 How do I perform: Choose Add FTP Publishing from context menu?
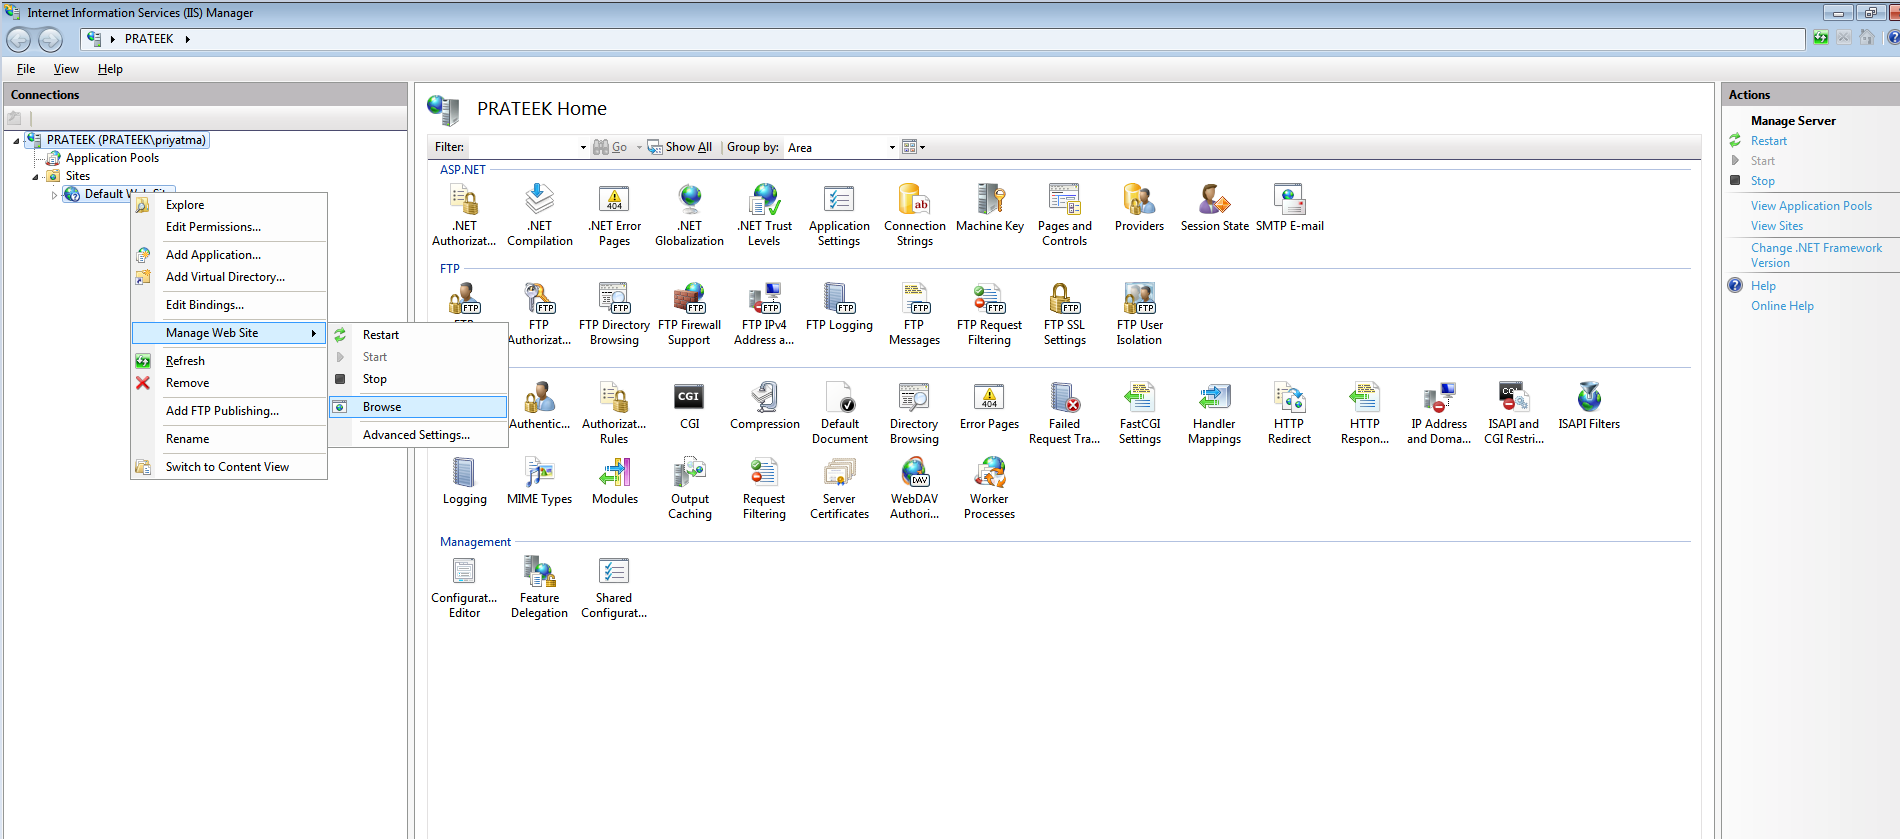coord(229,411)
